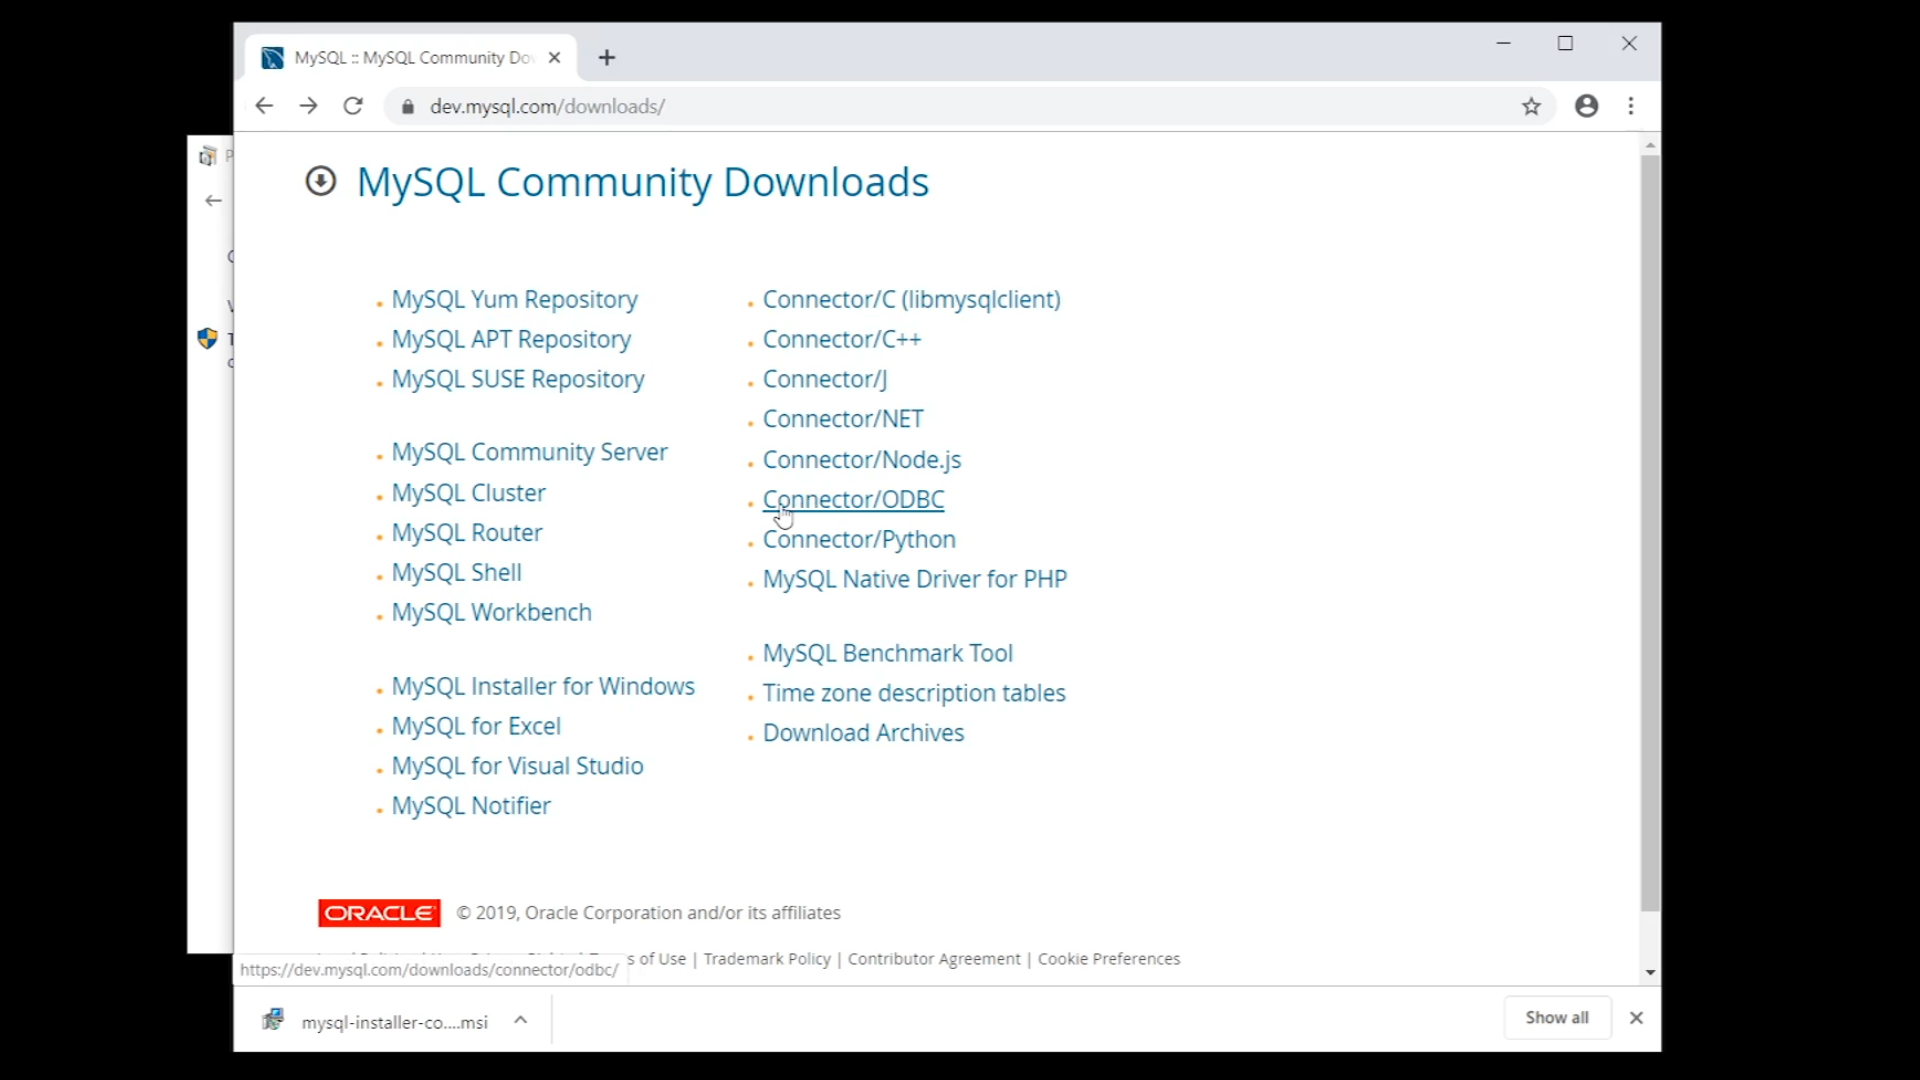Click the browser back arrow
The width and height of the screenshot is (1920, 1080).
(x=264, y=106)
